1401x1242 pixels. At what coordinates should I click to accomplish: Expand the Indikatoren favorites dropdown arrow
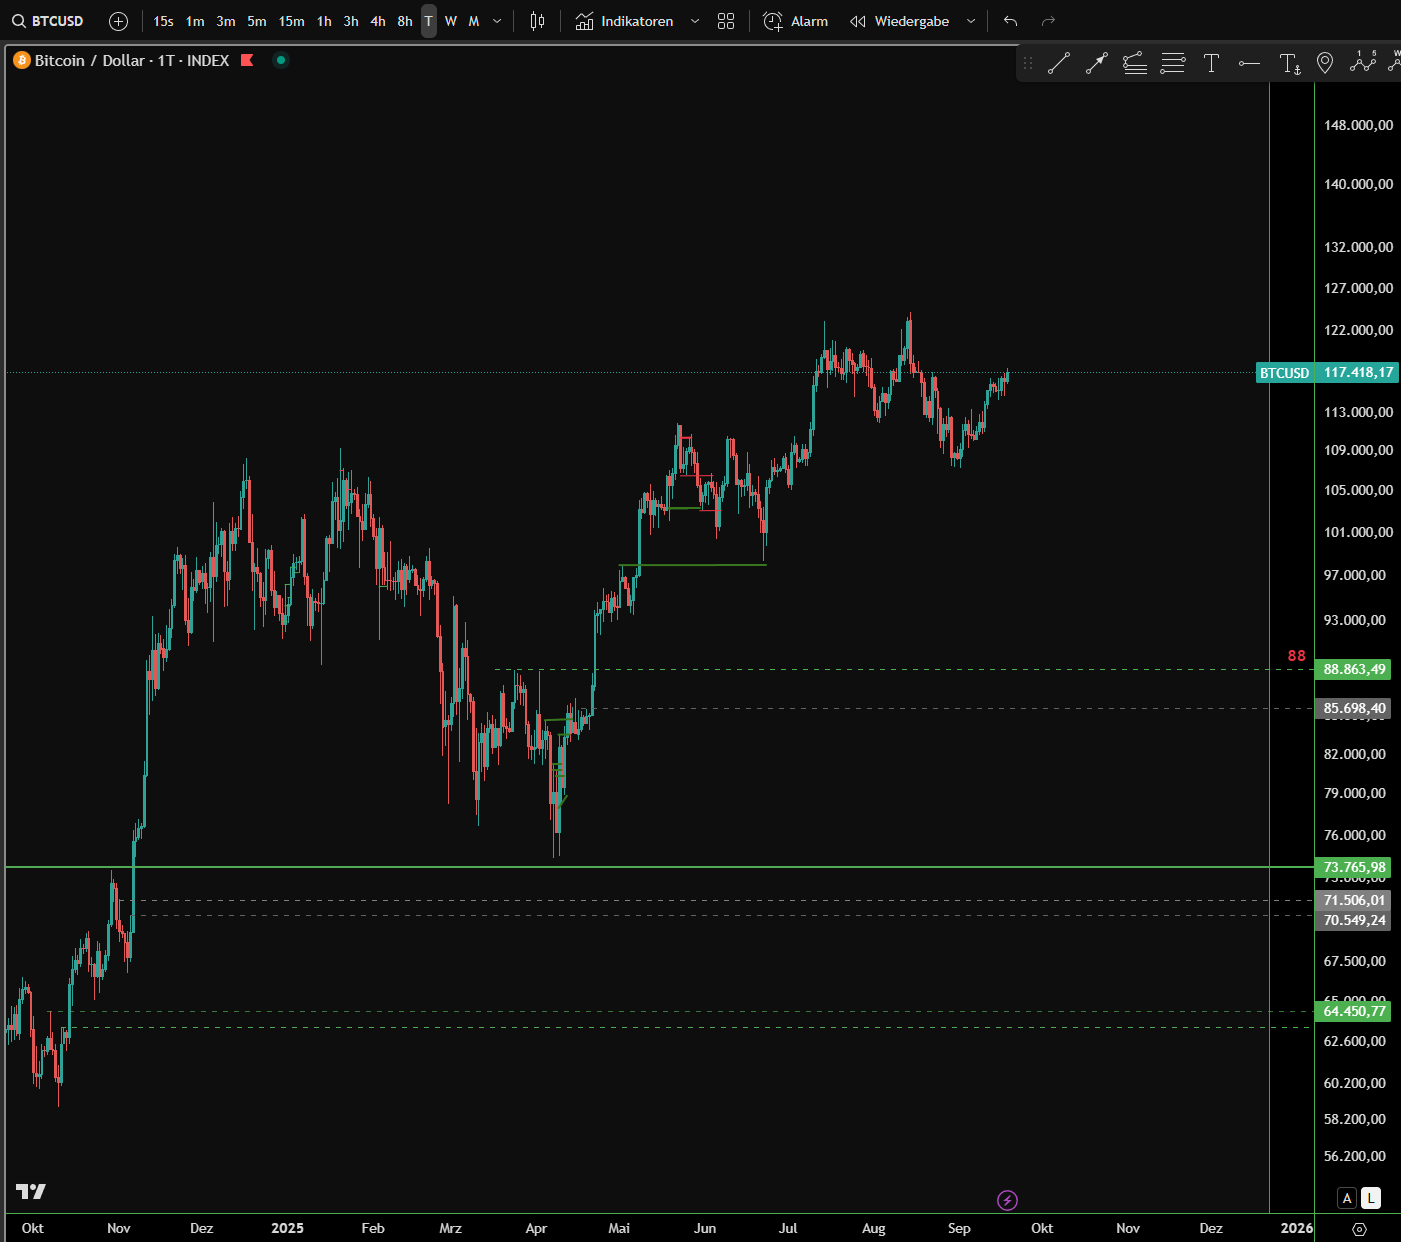pos(695,21)
